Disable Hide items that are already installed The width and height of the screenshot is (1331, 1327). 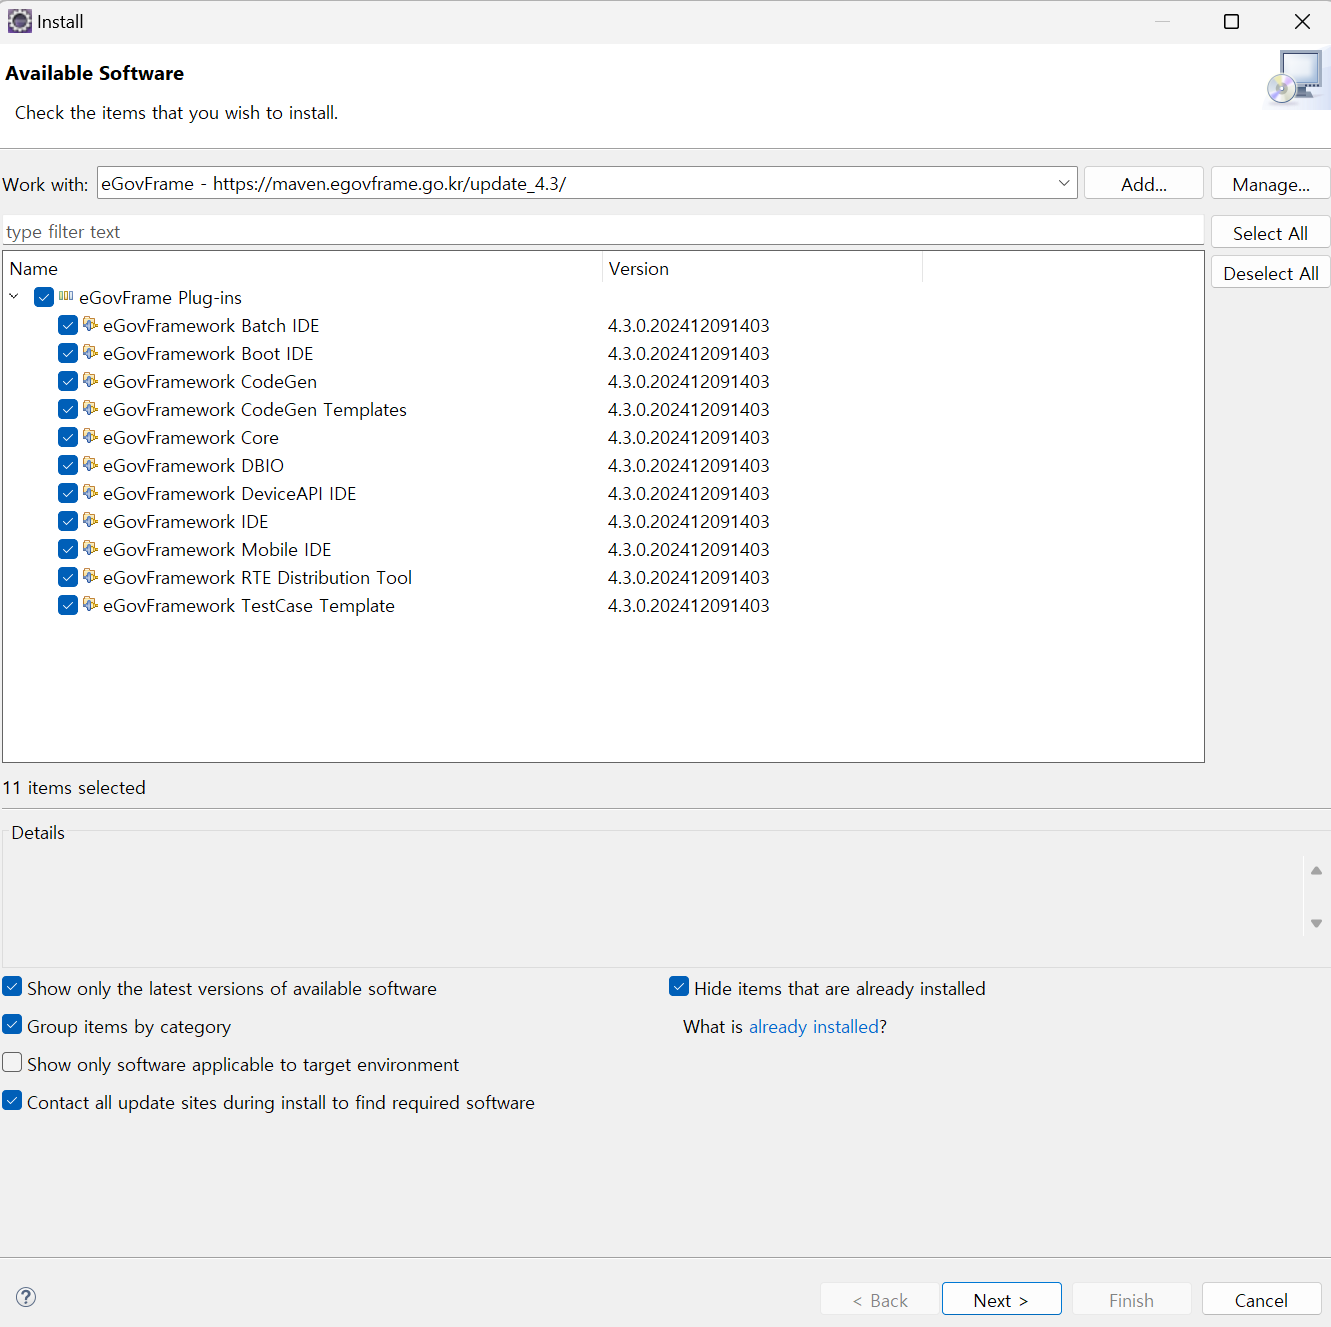(x=679, y=987)
